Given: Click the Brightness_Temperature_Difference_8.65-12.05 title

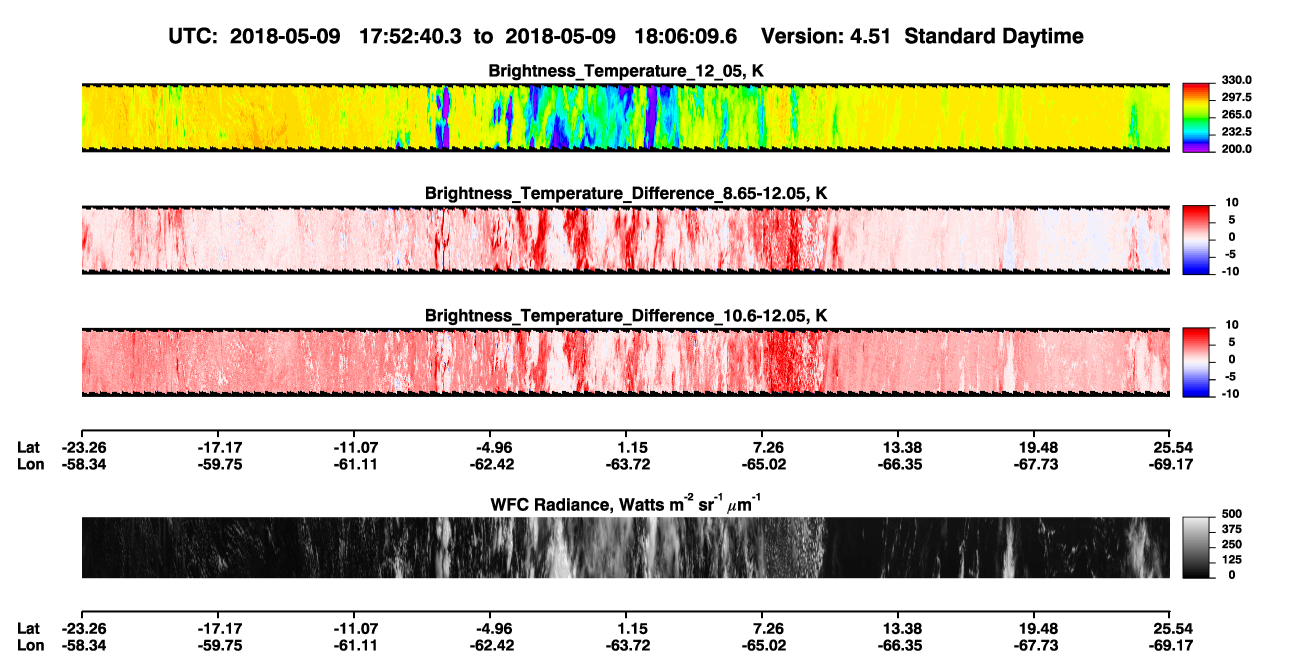Looking at the screenshot, I should [626, 193].
